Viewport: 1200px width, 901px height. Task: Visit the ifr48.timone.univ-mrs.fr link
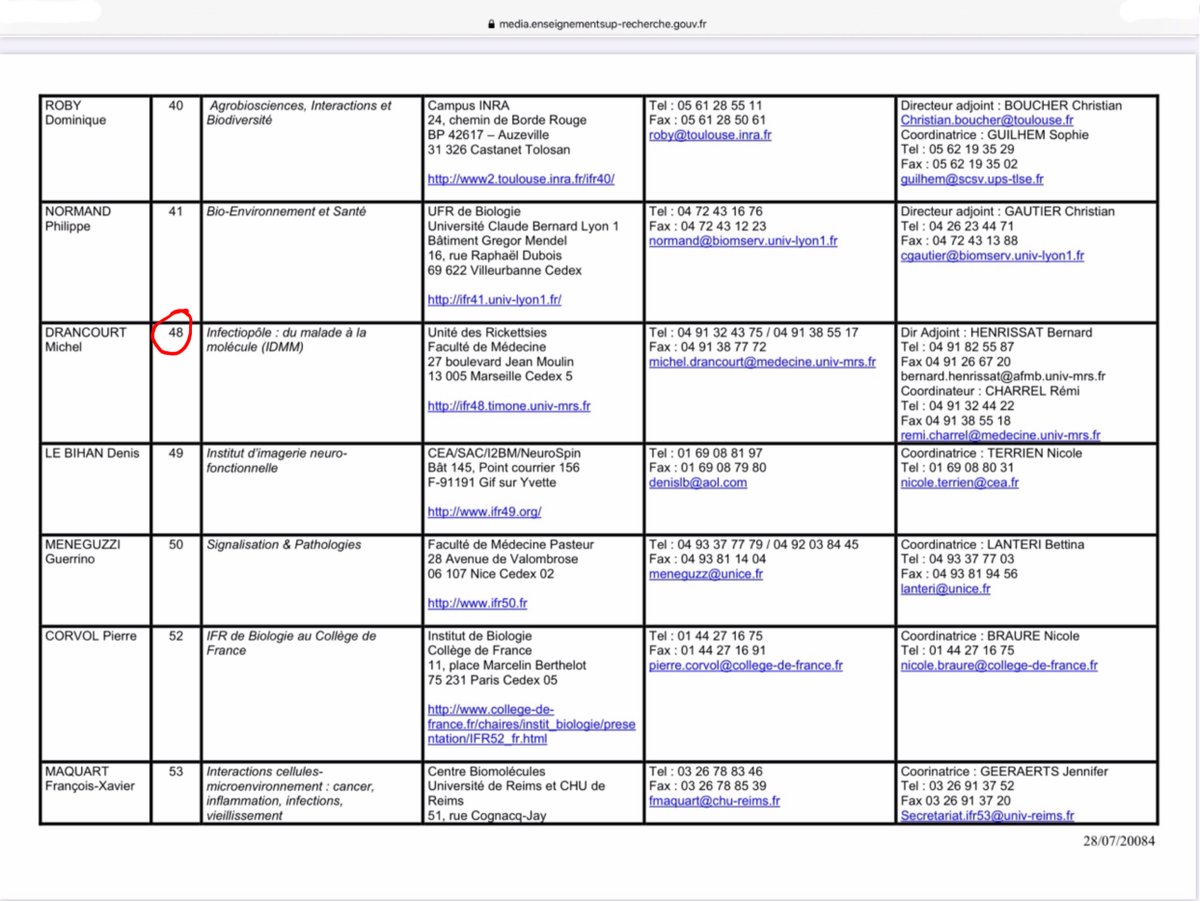[509, 406]
